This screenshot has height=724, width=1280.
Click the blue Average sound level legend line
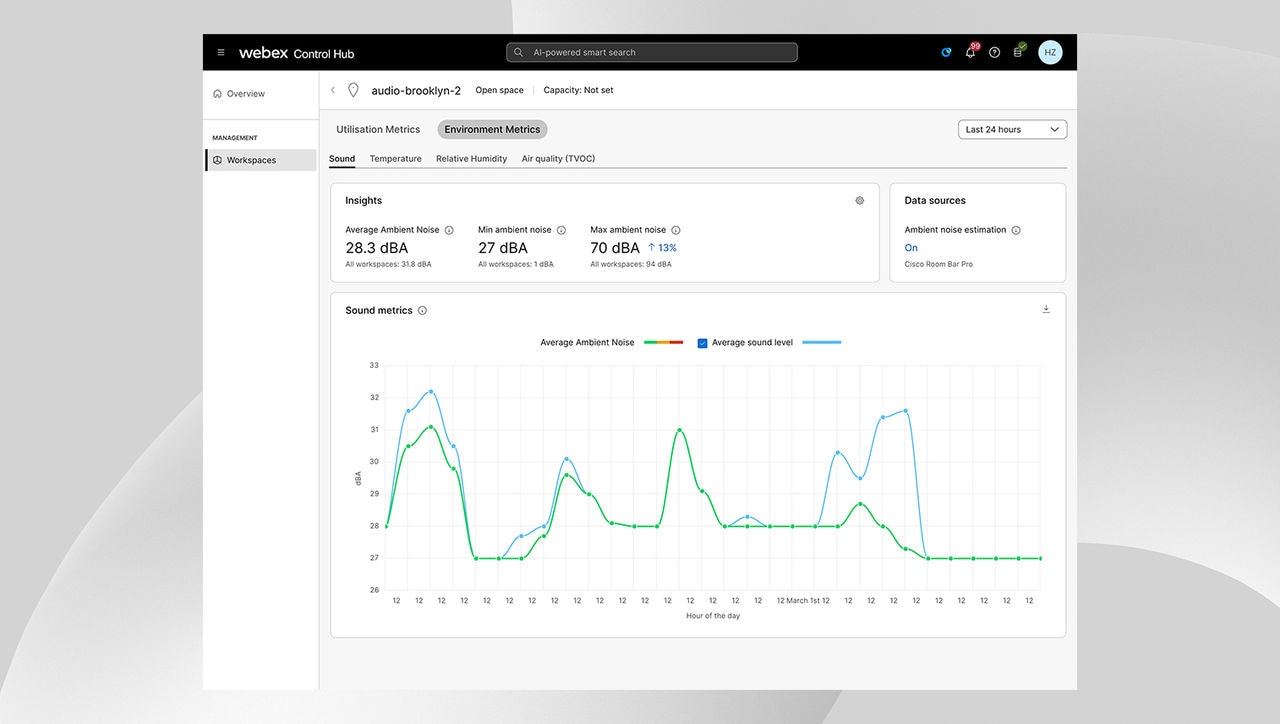pyautogui.click(x=821, y=343)
